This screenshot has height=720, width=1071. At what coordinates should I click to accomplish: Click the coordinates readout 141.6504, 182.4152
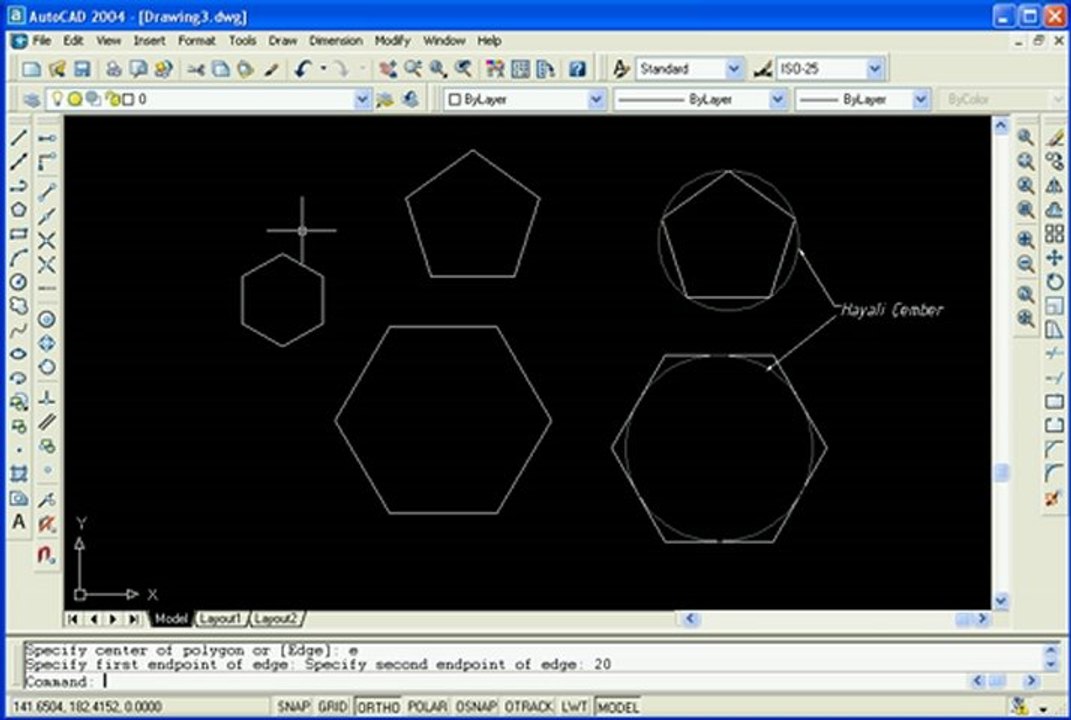tap(87, 706)
